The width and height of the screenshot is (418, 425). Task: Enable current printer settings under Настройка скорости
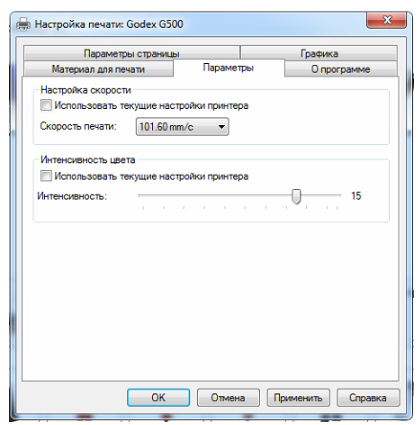pos(46,105)
